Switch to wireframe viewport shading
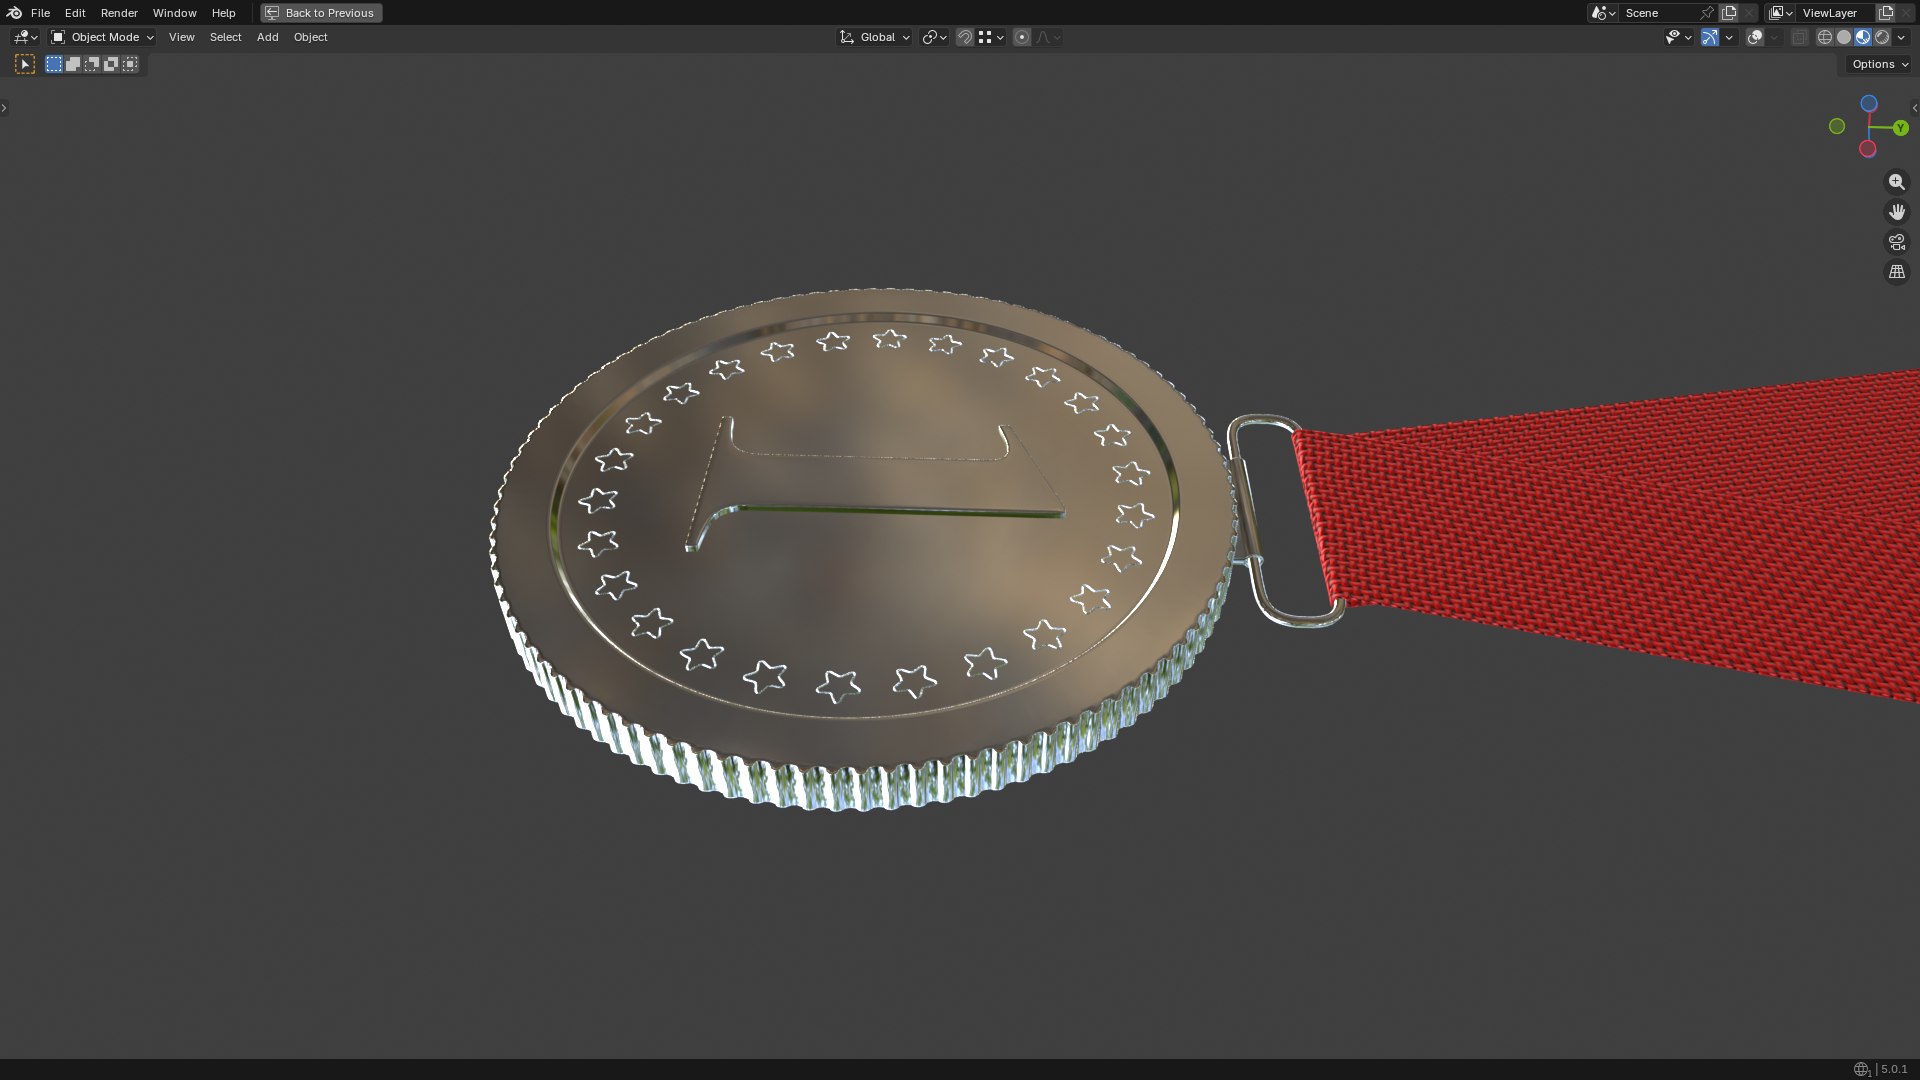The width and height of the screenshot is (1920, 1080). pos(1825,37)
